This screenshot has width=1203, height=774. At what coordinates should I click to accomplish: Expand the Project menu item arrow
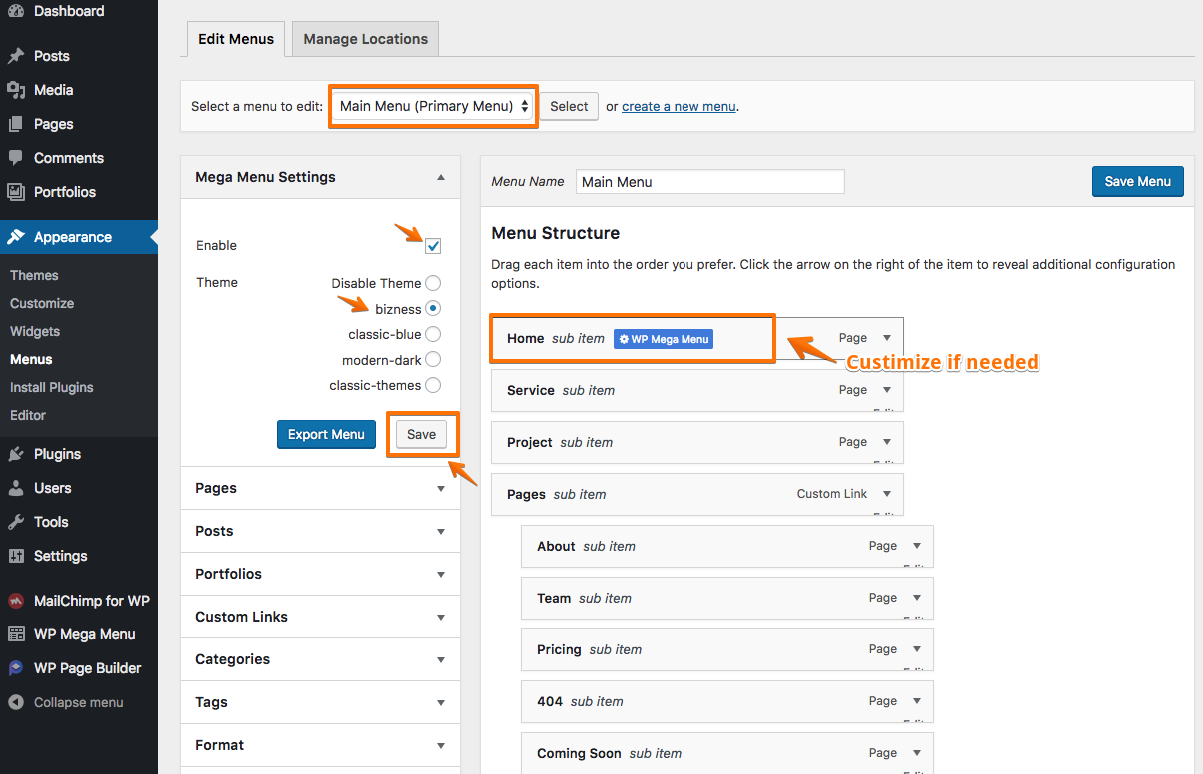(887, 442)
